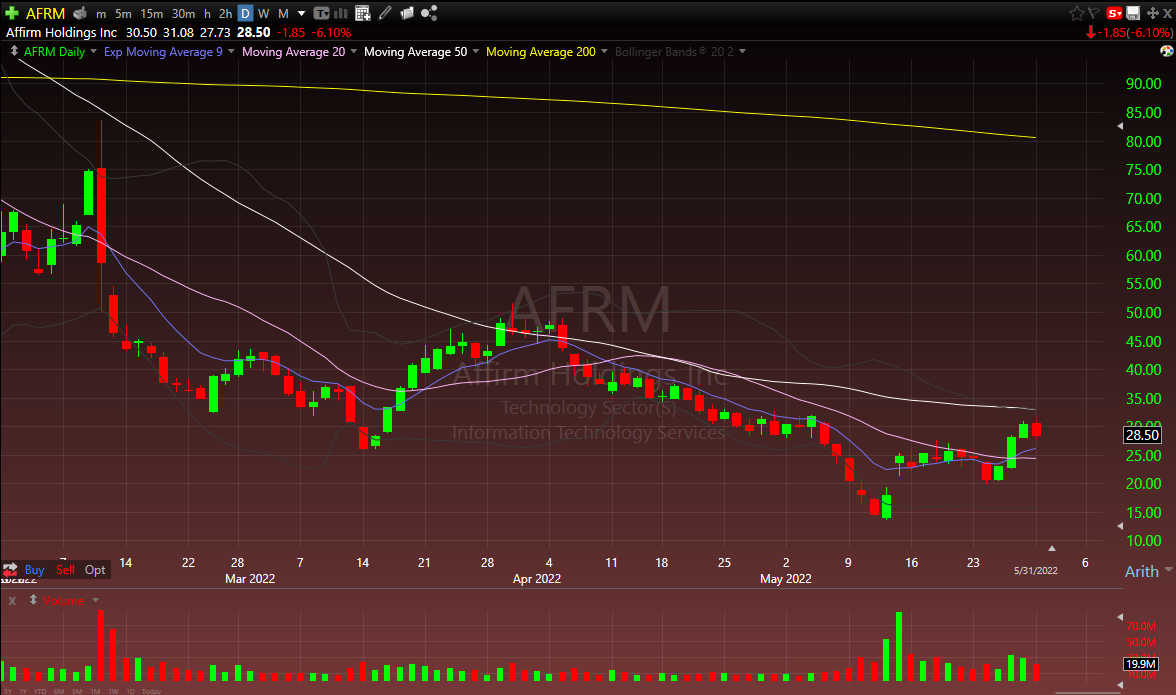Switch to 1-minute 'm' timeframe
Screen dimensions: 1176x695
click(101, 13)
